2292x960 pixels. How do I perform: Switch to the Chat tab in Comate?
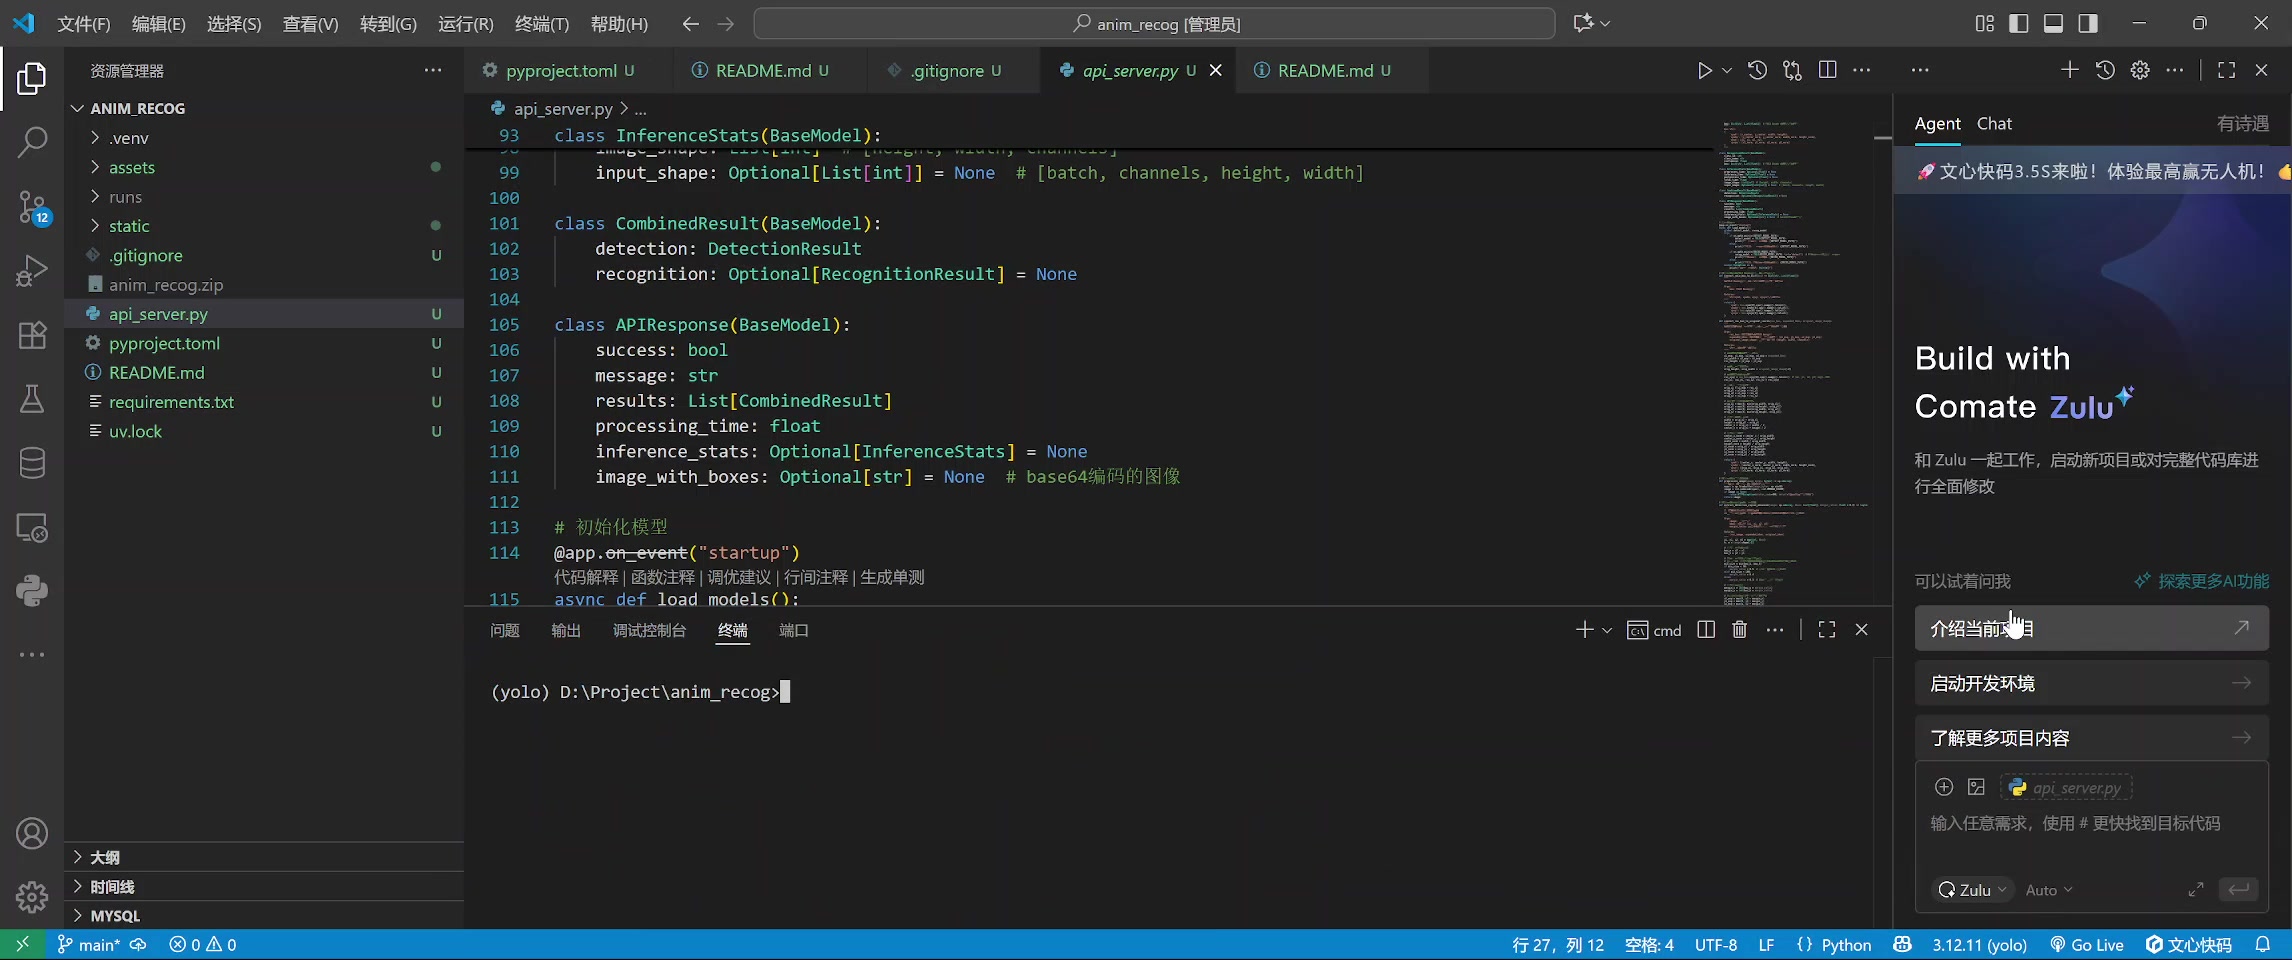coord(1994,124)
